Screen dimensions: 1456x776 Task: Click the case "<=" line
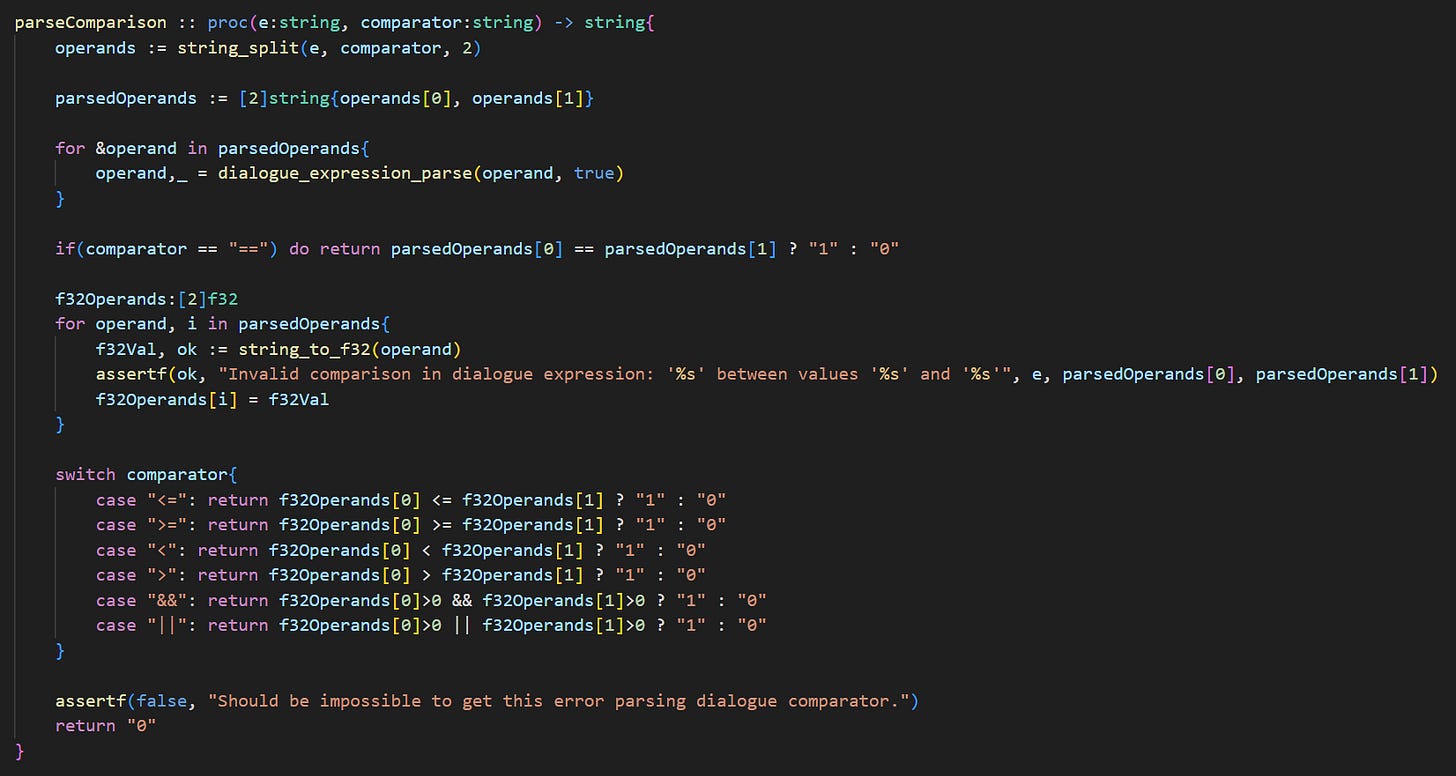[x=410, y=499]
